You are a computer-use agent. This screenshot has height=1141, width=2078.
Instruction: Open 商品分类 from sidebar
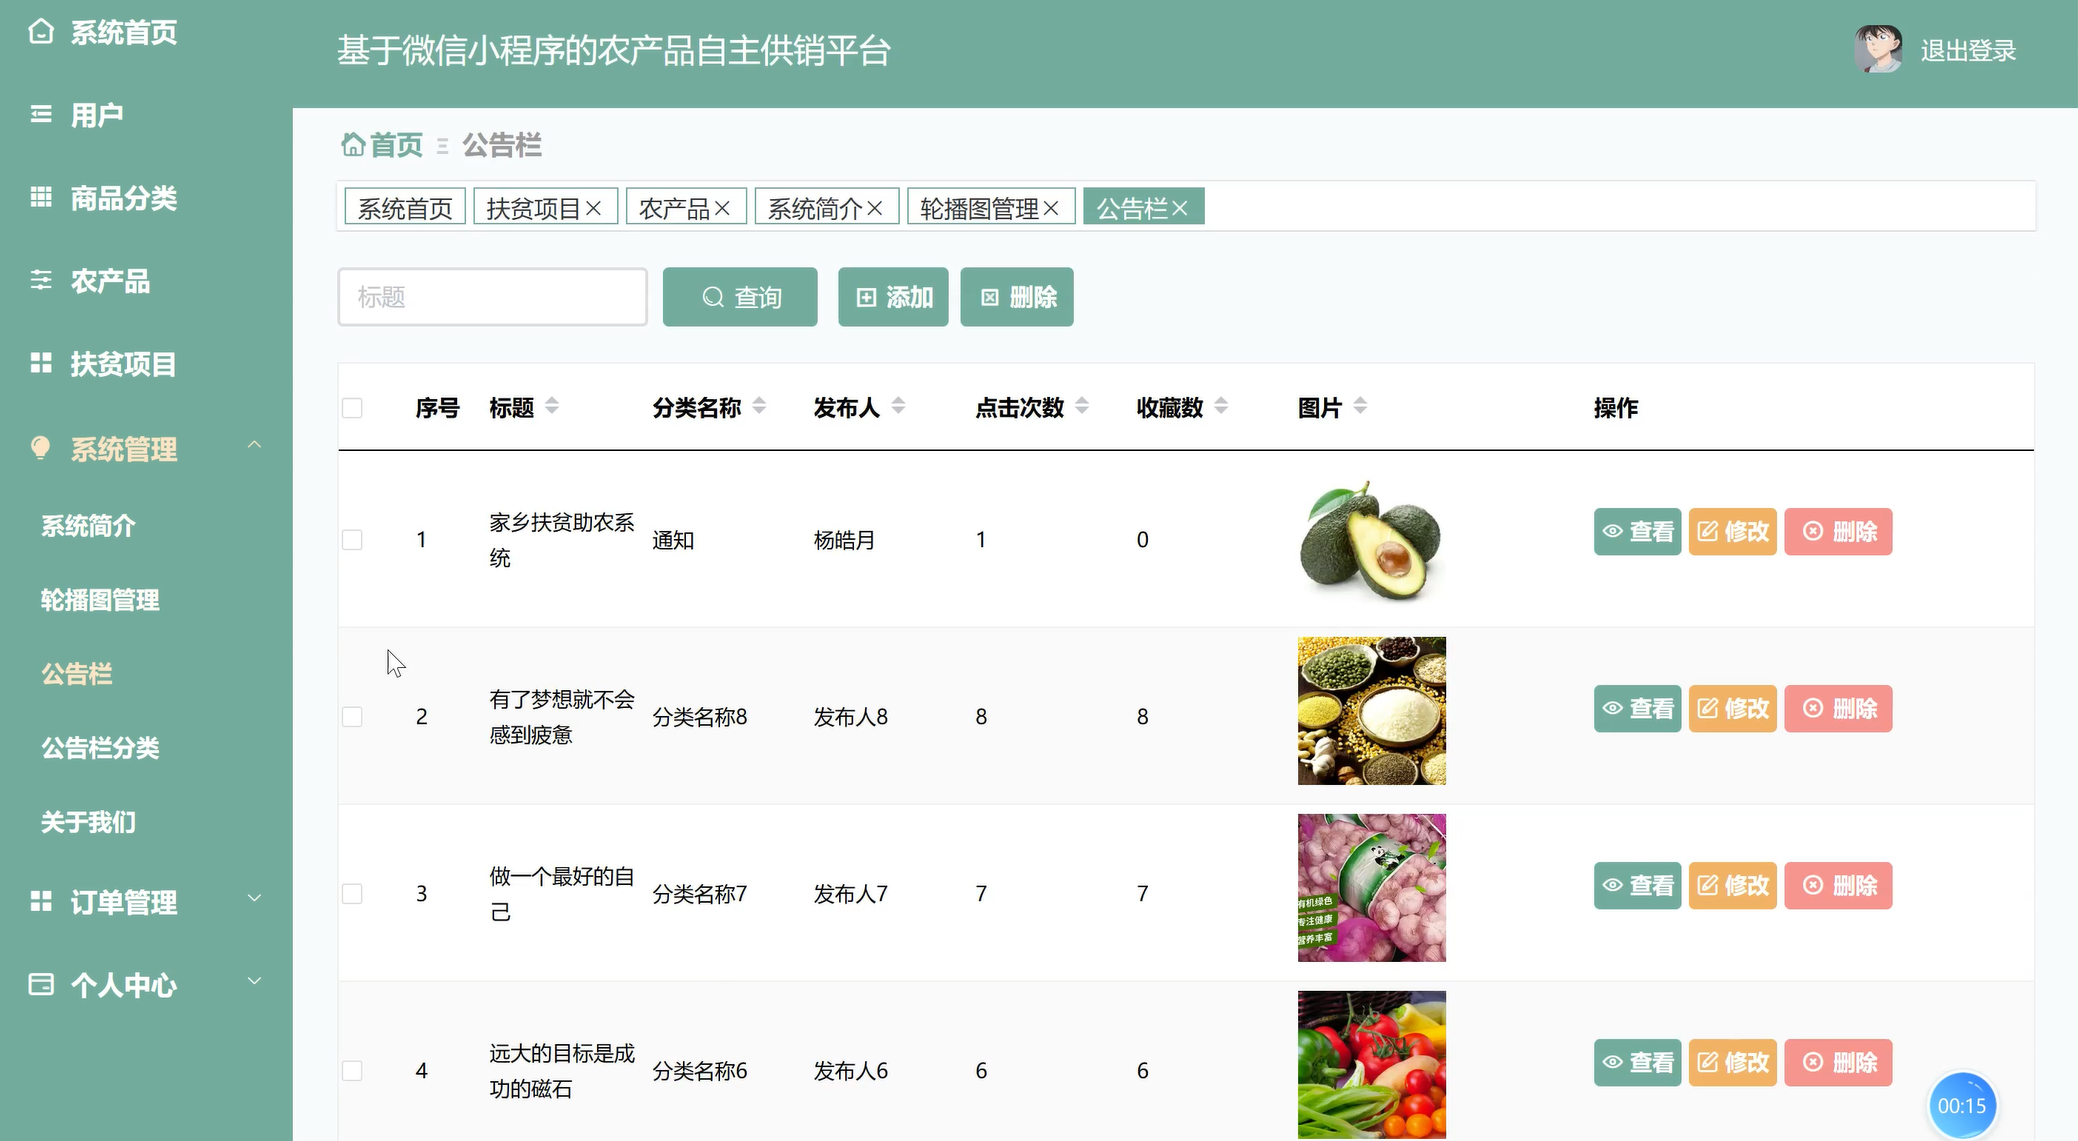tap(123, 198)
